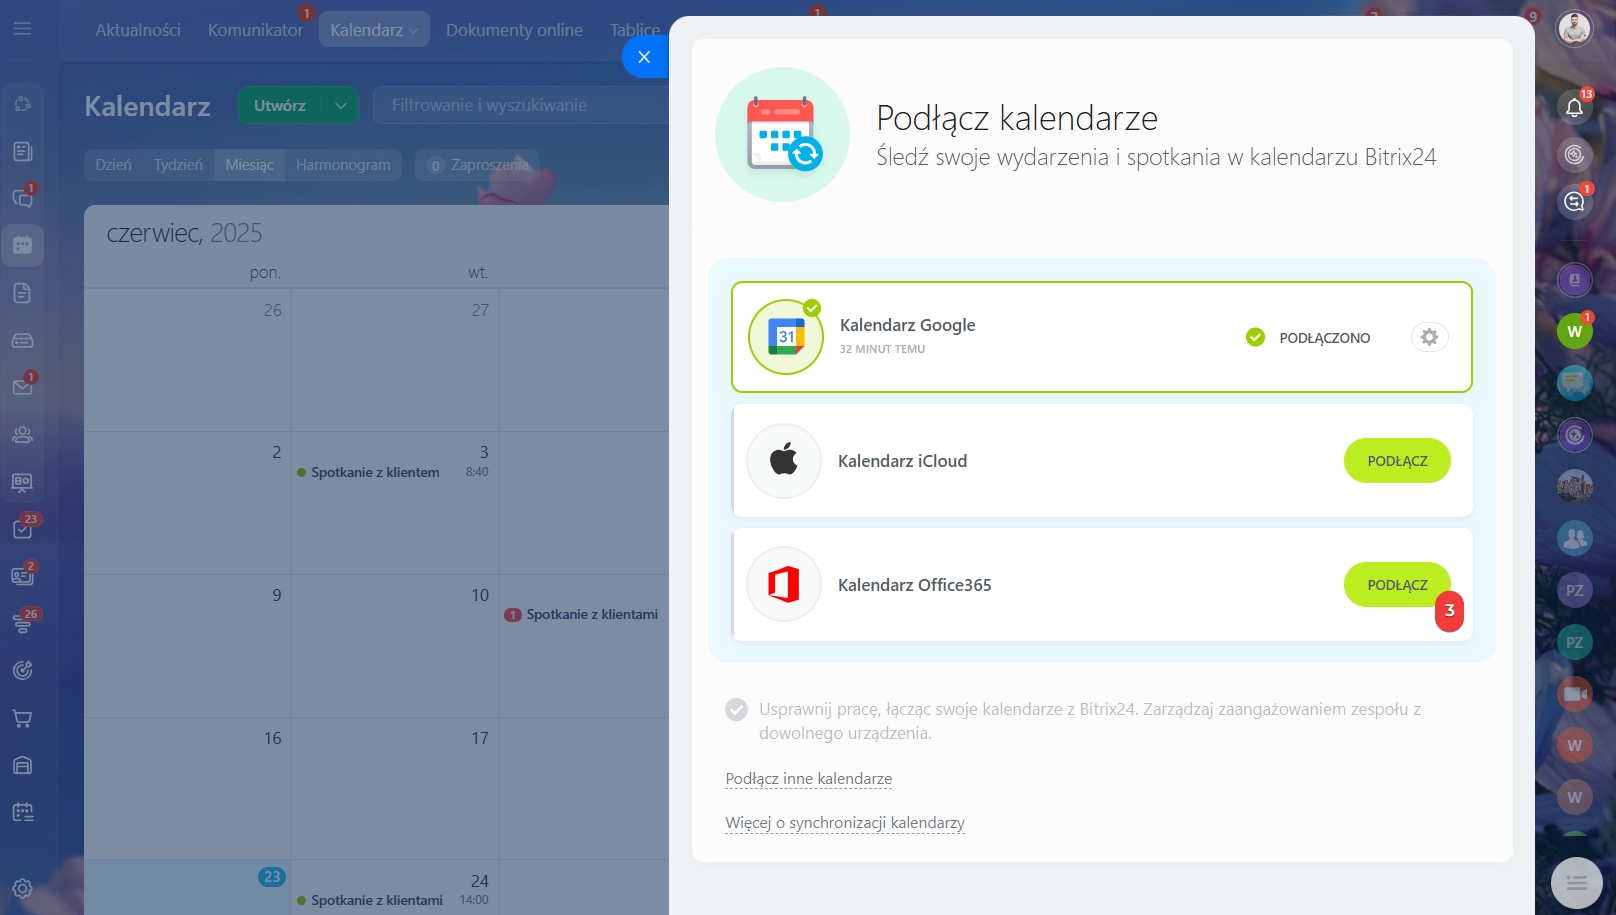Focus the 'Filtrowanie i wyszukiwanie' search field
1616x915 pixels.
pos(520,105)
